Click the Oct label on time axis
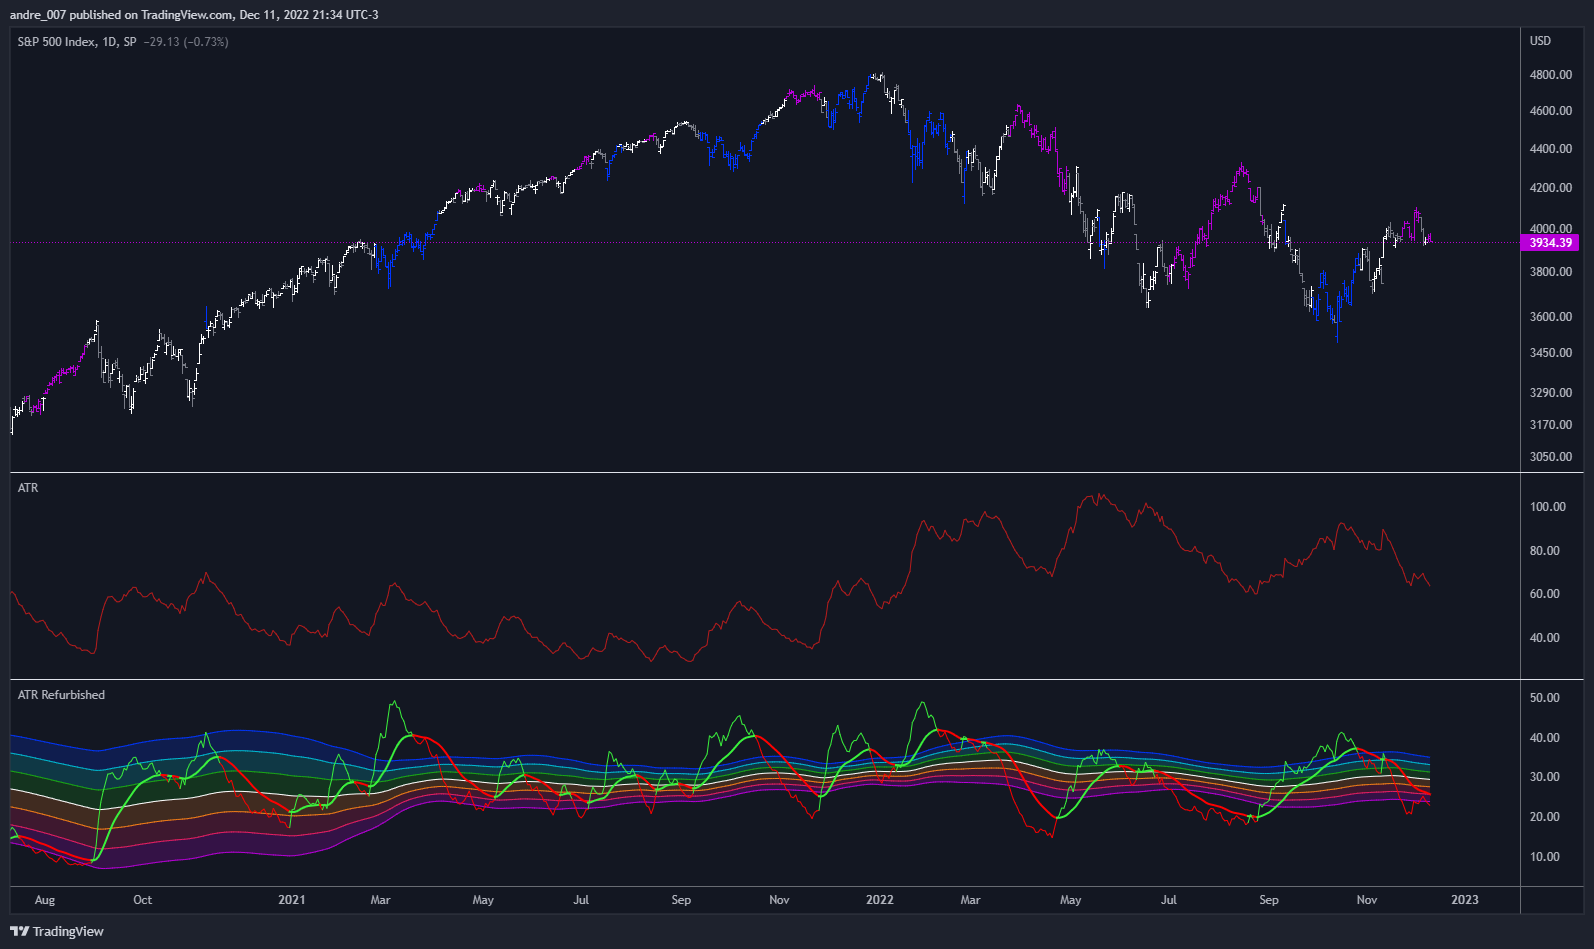1594x949 pixels. [x=143, y=900]
